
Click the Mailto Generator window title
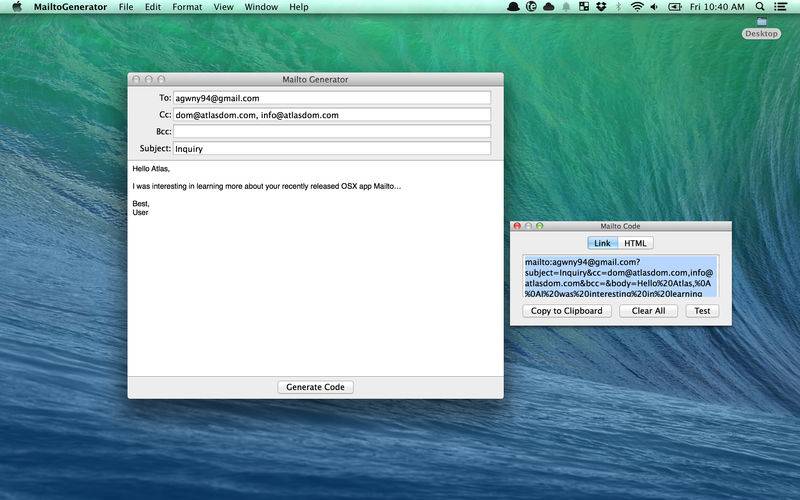click(315, 80)
